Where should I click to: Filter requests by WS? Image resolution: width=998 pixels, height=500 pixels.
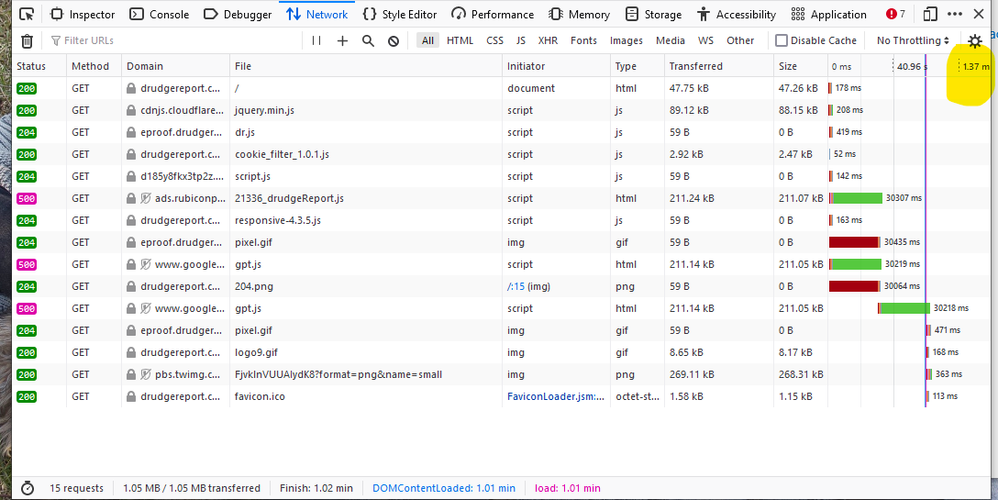705,41
